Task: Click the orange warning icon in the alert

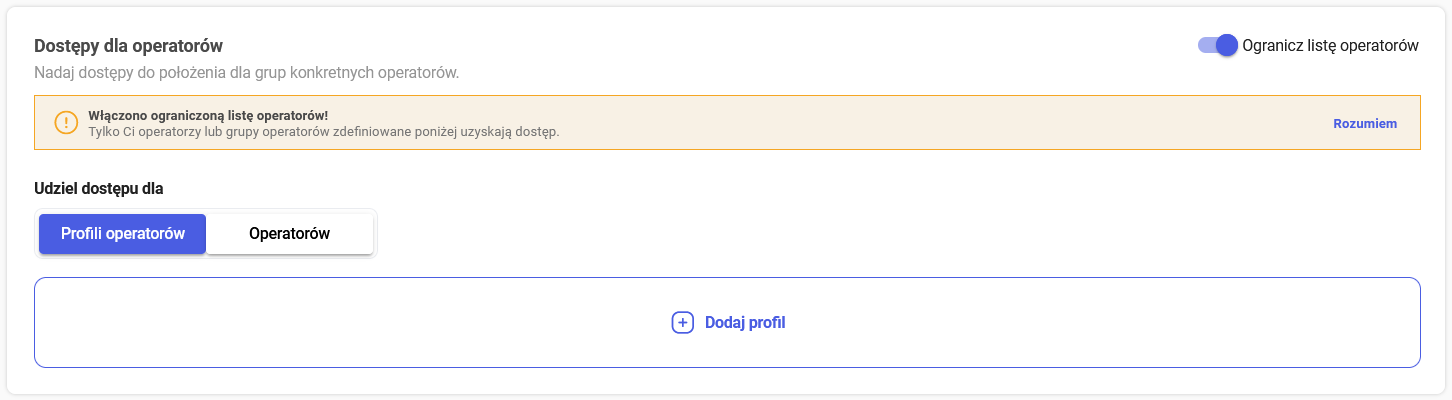Action: coord(65,123)
